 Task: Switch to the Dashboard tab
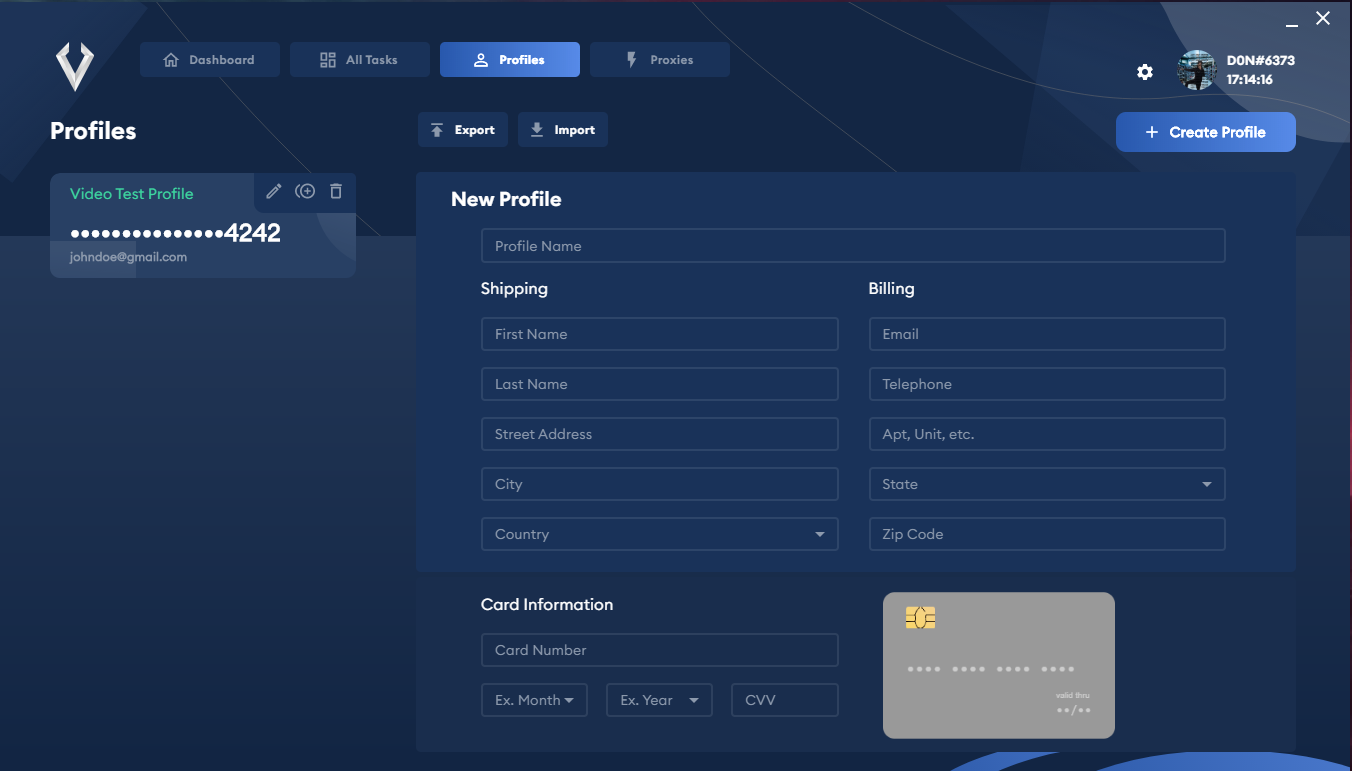pyautogui.click(x=210, y=60)
